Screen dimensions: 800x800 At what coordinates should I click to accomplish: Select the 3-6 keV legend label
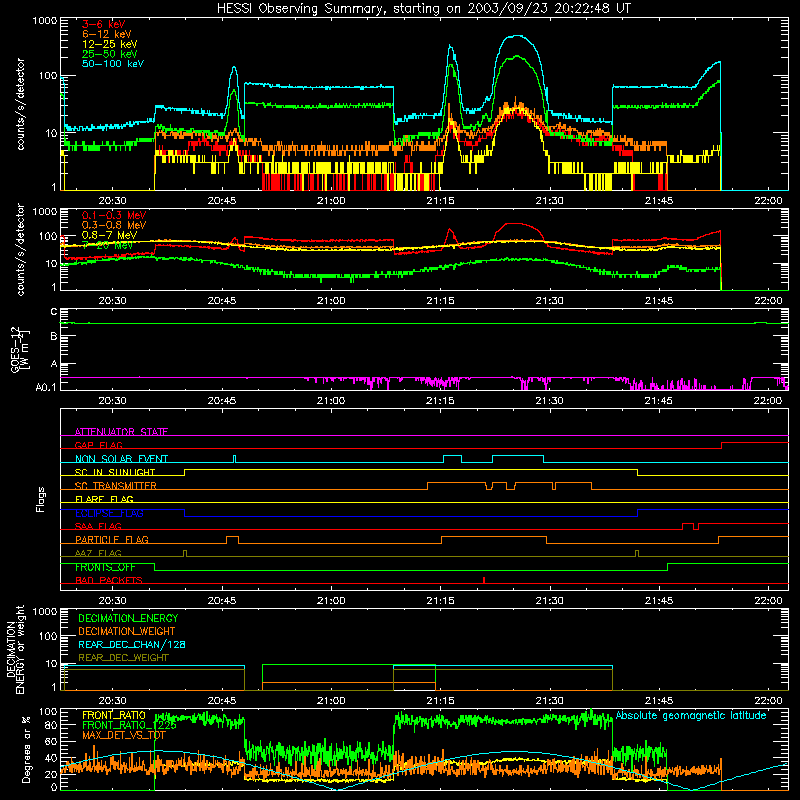click(x=104, y=24)
